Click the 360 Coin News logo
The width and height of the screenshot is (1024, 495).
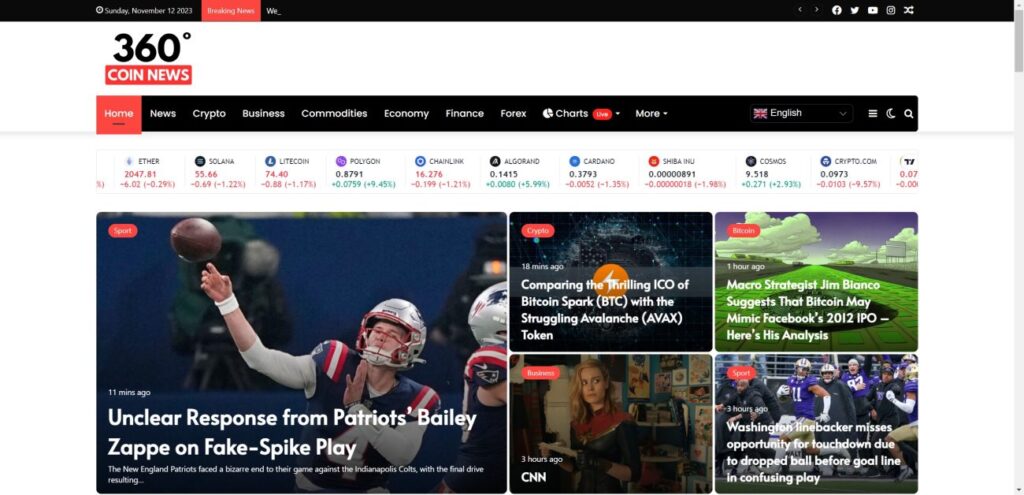click(148, 59)
